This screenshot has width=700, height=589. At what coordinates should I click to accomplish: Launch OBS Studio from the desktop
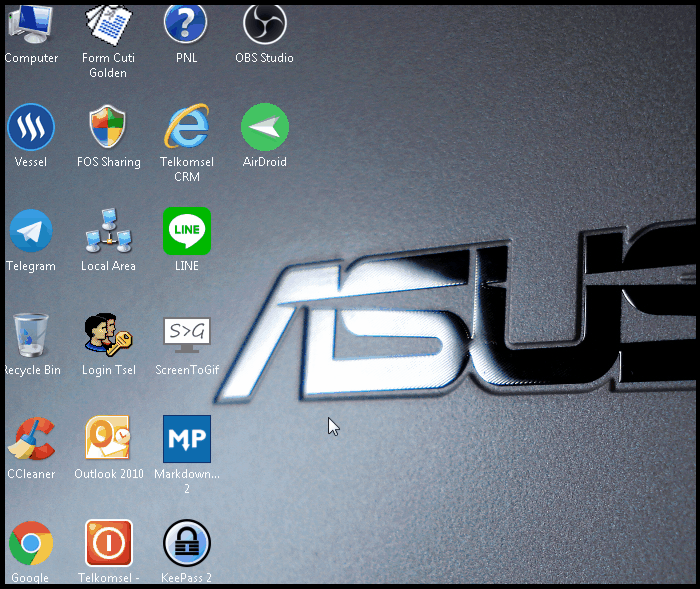[264, 25]
